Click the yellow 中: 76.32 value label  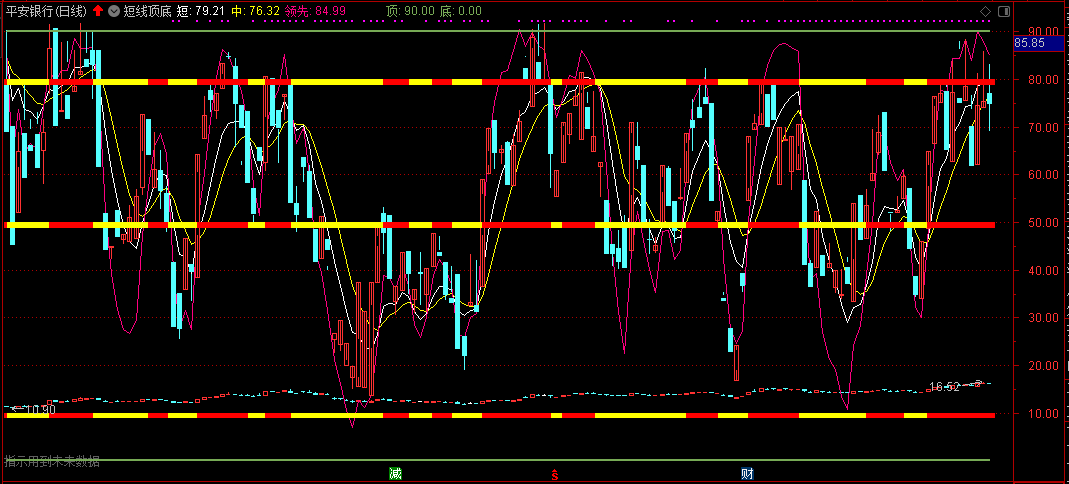tap(256, 11)
